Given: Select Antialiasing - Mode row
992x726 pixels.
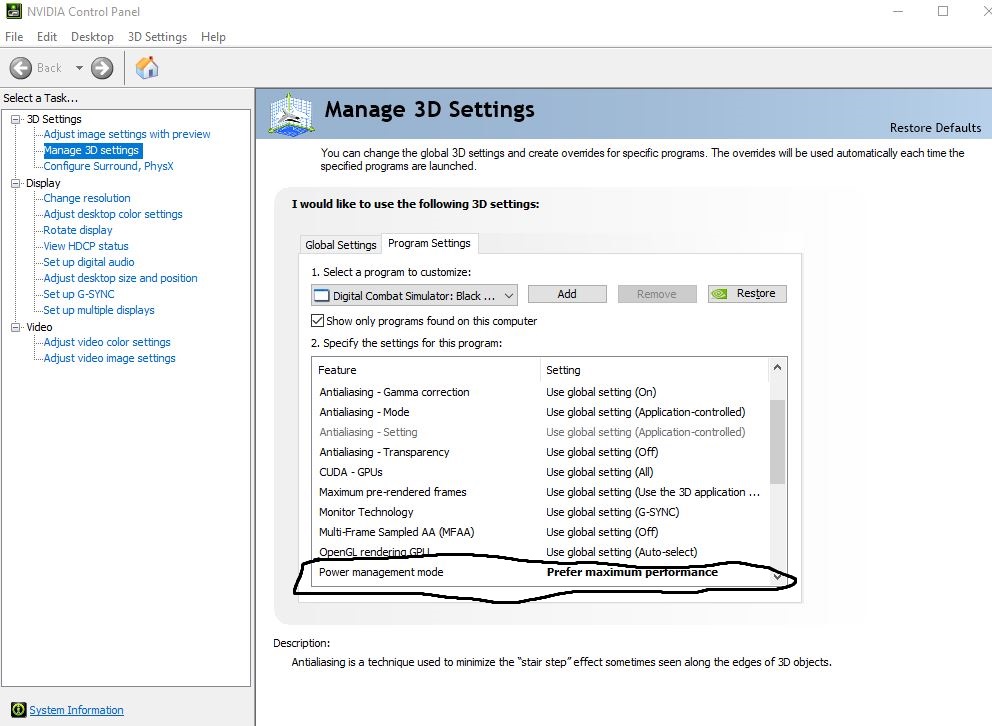Looking at the screenshot, I should coord(541,412).
